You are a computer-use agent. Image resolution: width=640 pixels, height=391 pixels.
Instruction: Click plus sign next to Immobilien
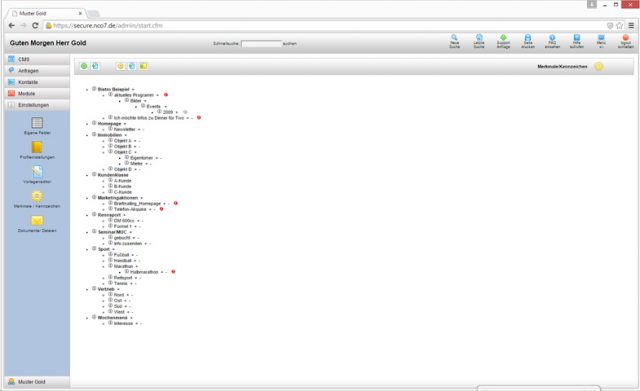pos(126,135)
